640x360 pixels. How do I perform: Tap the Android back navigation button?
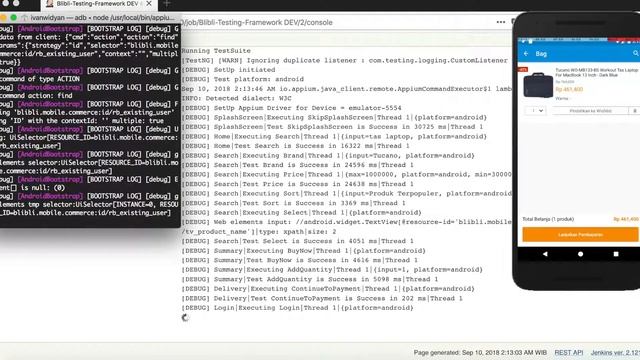(x=545, y=254)
